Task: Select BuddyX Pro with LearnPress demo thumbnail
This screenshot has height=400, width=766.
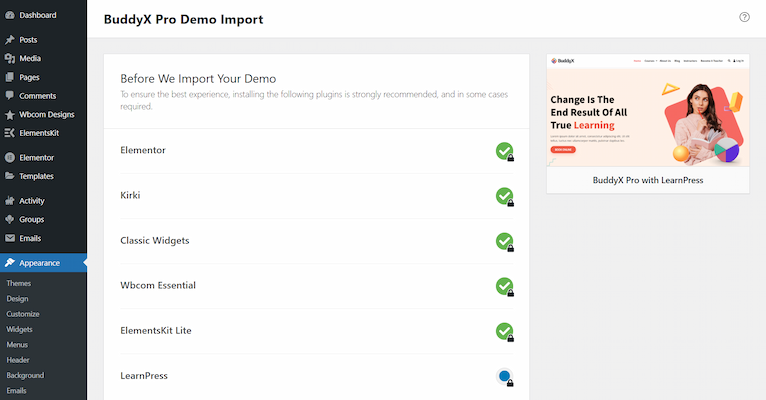Action: [x=647, y=110]
